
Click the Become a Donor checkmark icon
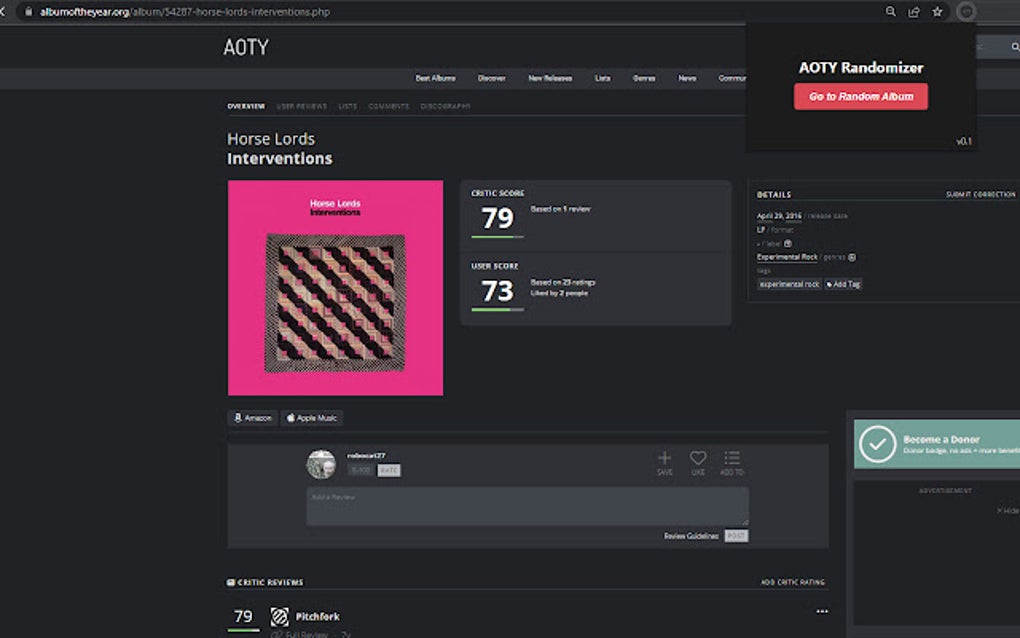pos(878,444)
